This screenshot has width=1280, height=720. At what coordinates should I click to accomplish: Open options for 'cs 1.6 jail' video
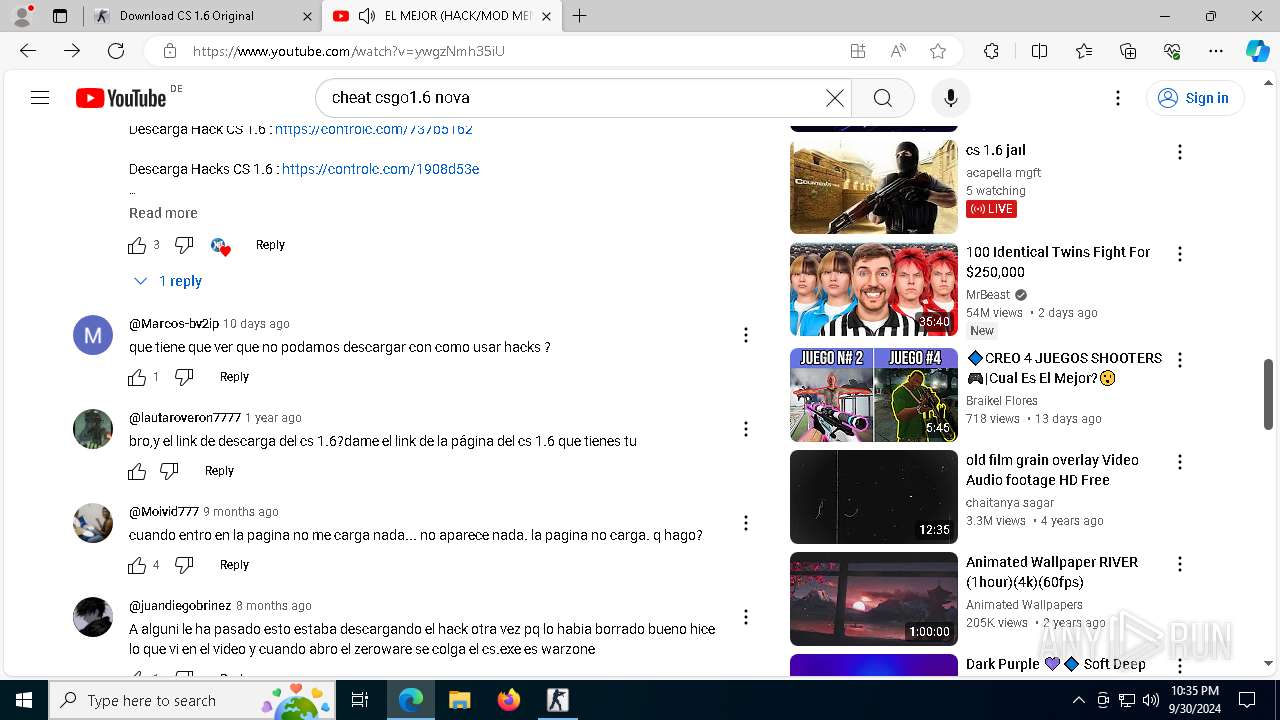tap(1180, 152)
